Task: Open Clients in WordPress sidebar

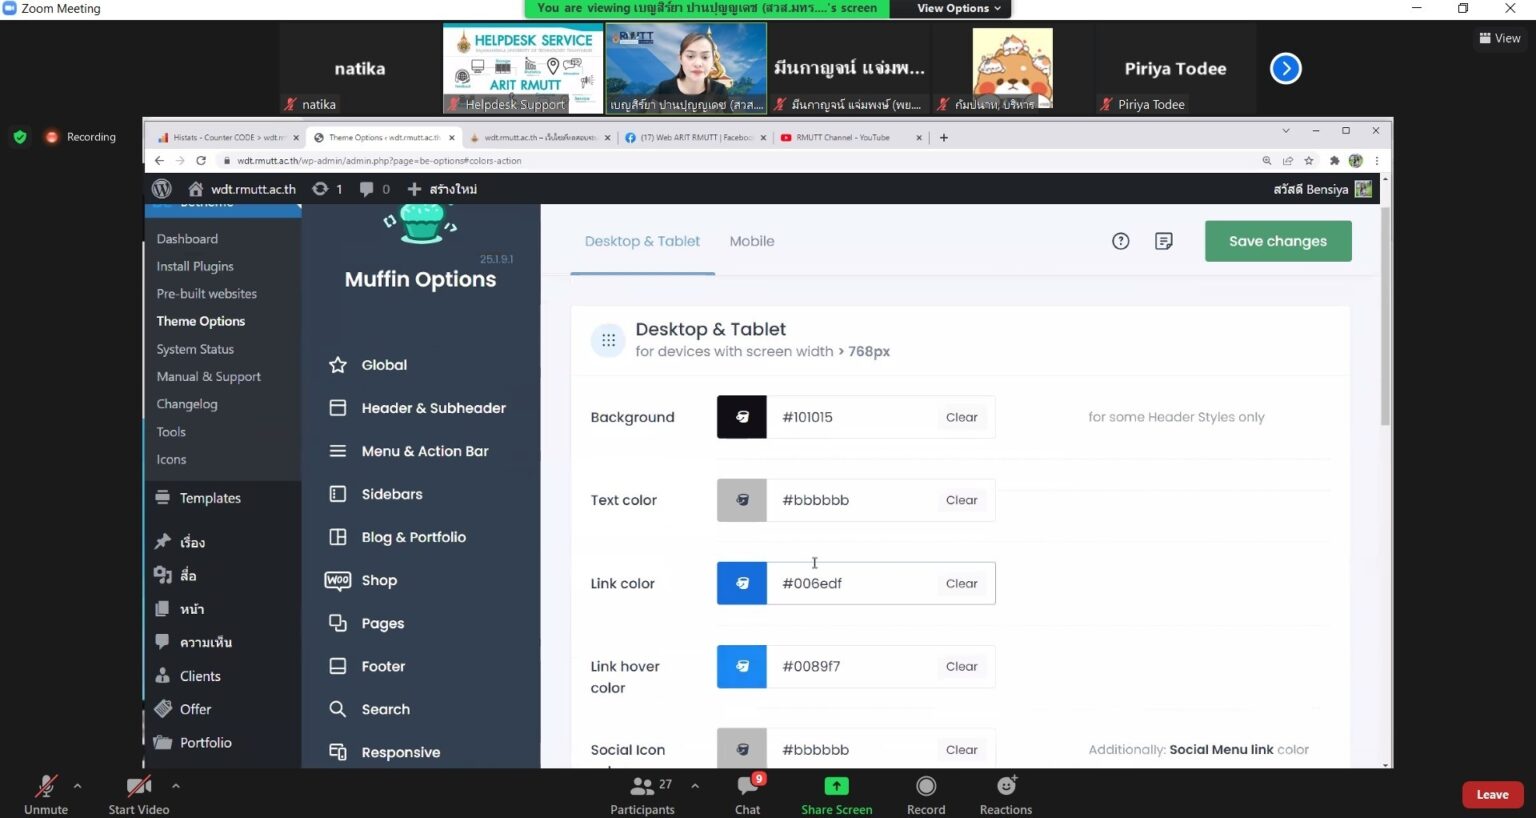Action: coord(200,676)
